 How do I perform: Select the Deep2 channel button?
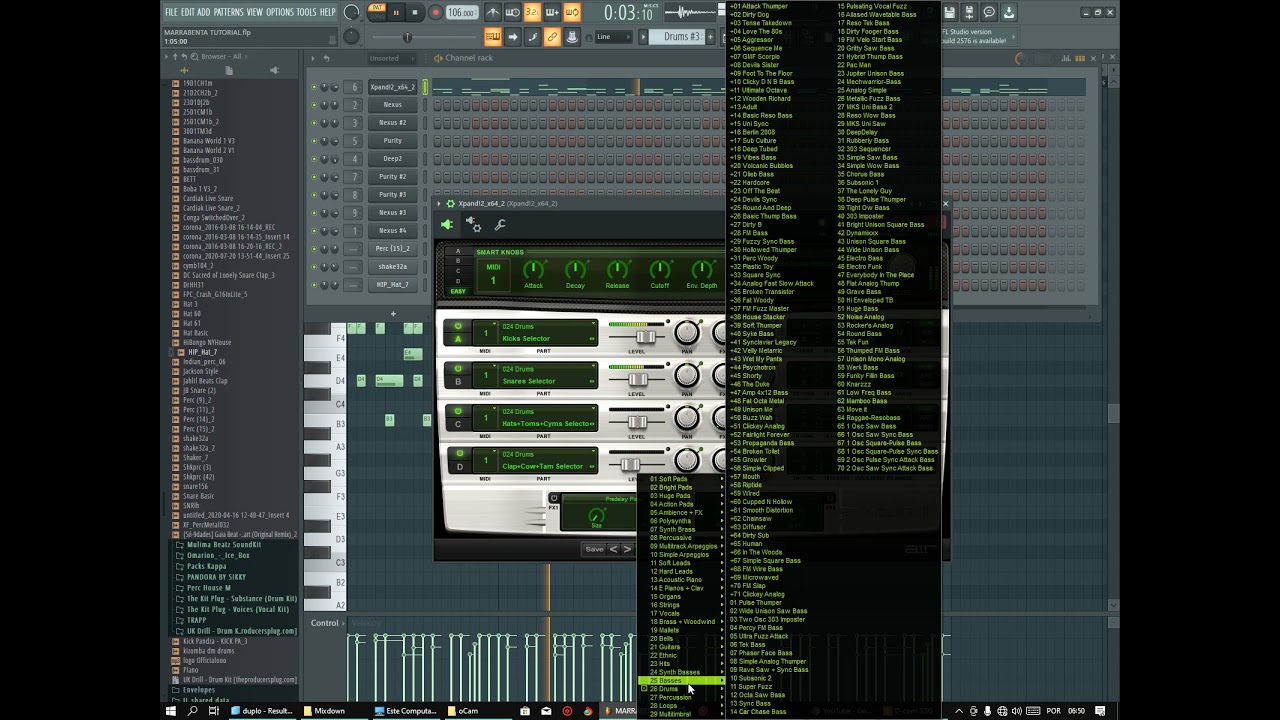pos(393,159)
